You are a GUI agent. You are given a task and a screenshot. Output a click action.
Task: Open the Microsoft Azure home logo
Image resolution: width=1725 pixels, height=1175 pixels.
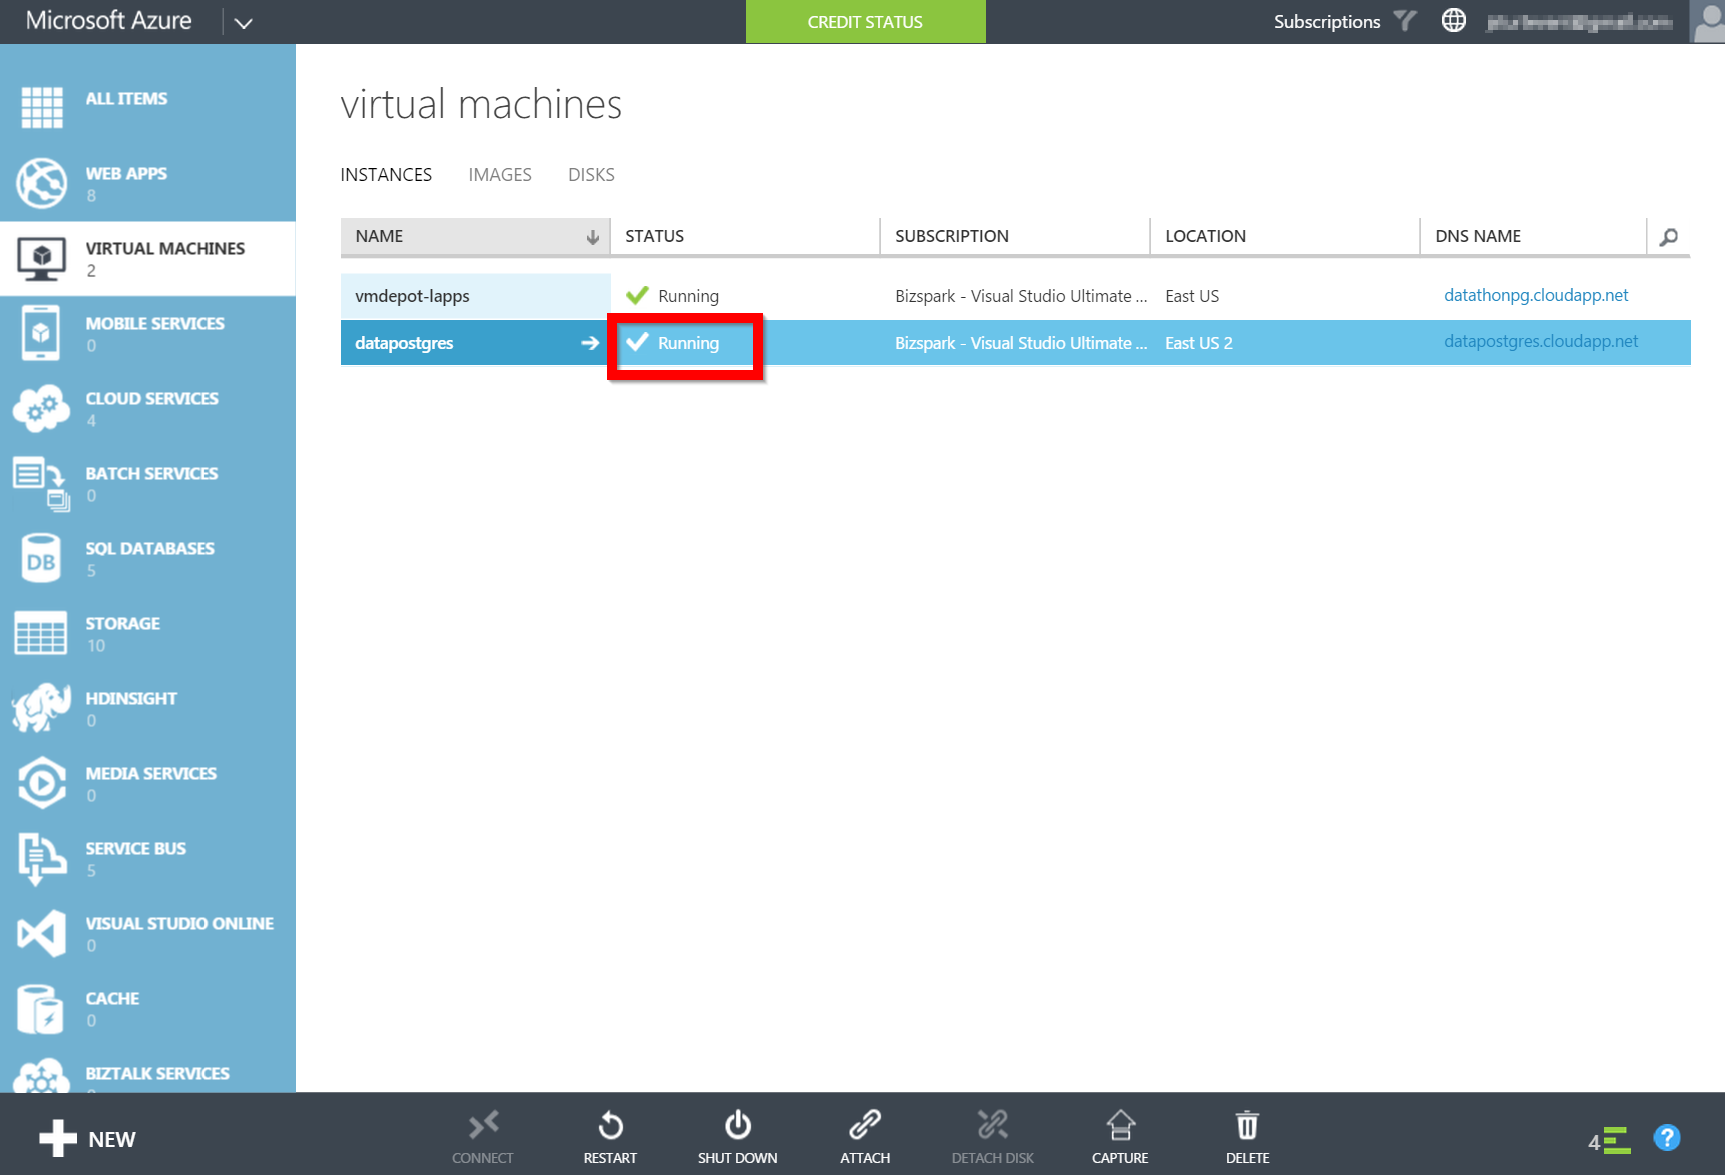(x=108, y=20)
